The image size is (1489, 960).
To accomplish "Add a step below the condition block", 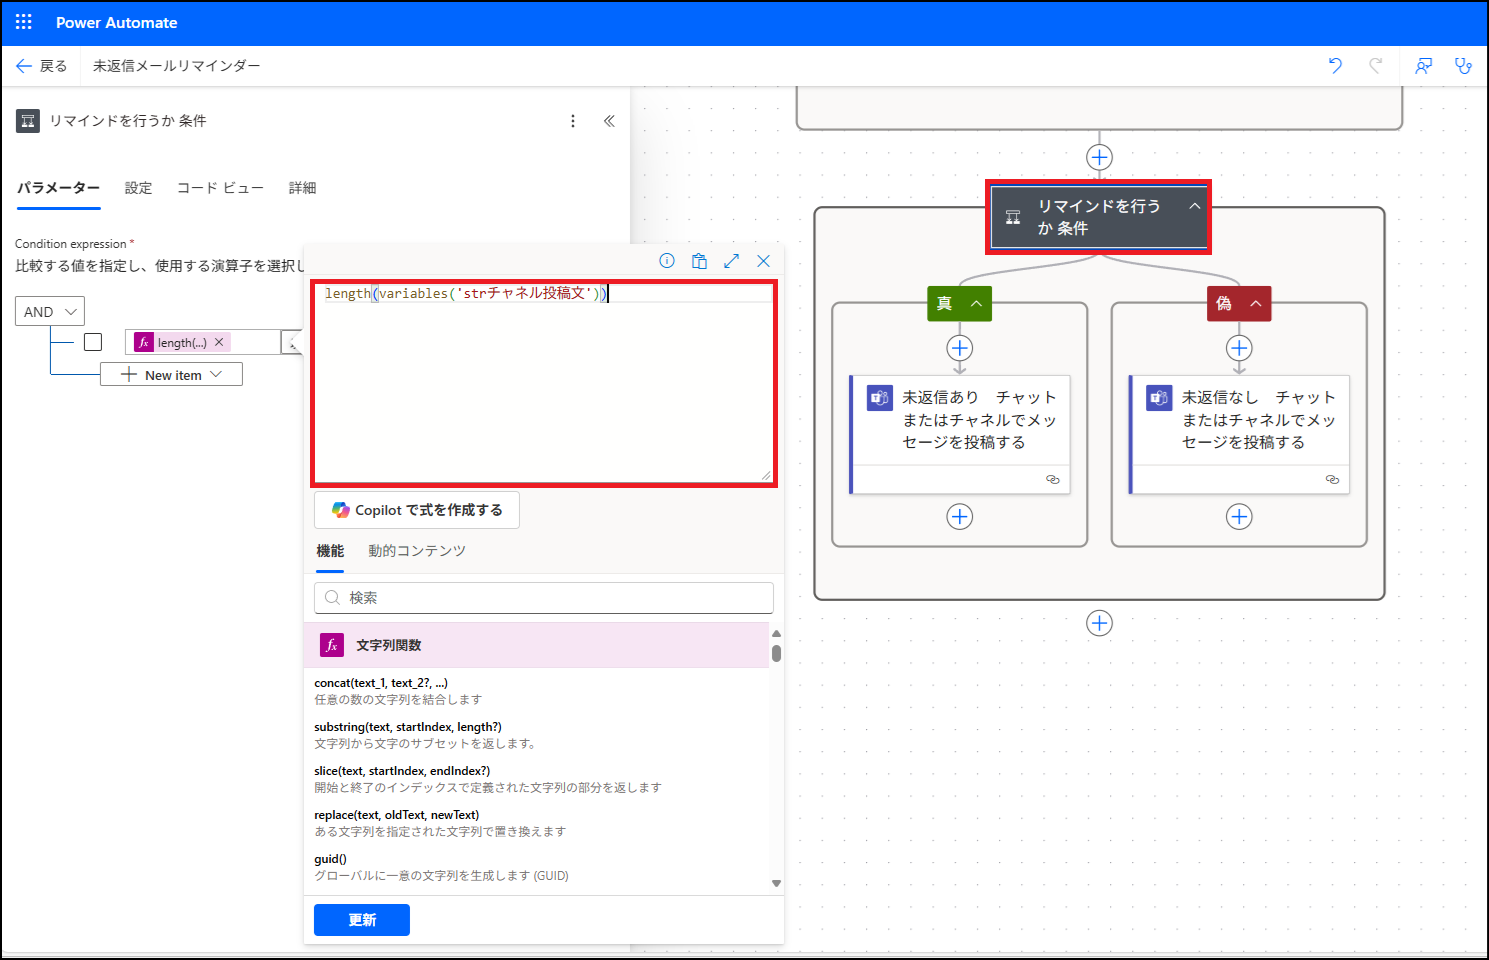I will [1099, 623].
